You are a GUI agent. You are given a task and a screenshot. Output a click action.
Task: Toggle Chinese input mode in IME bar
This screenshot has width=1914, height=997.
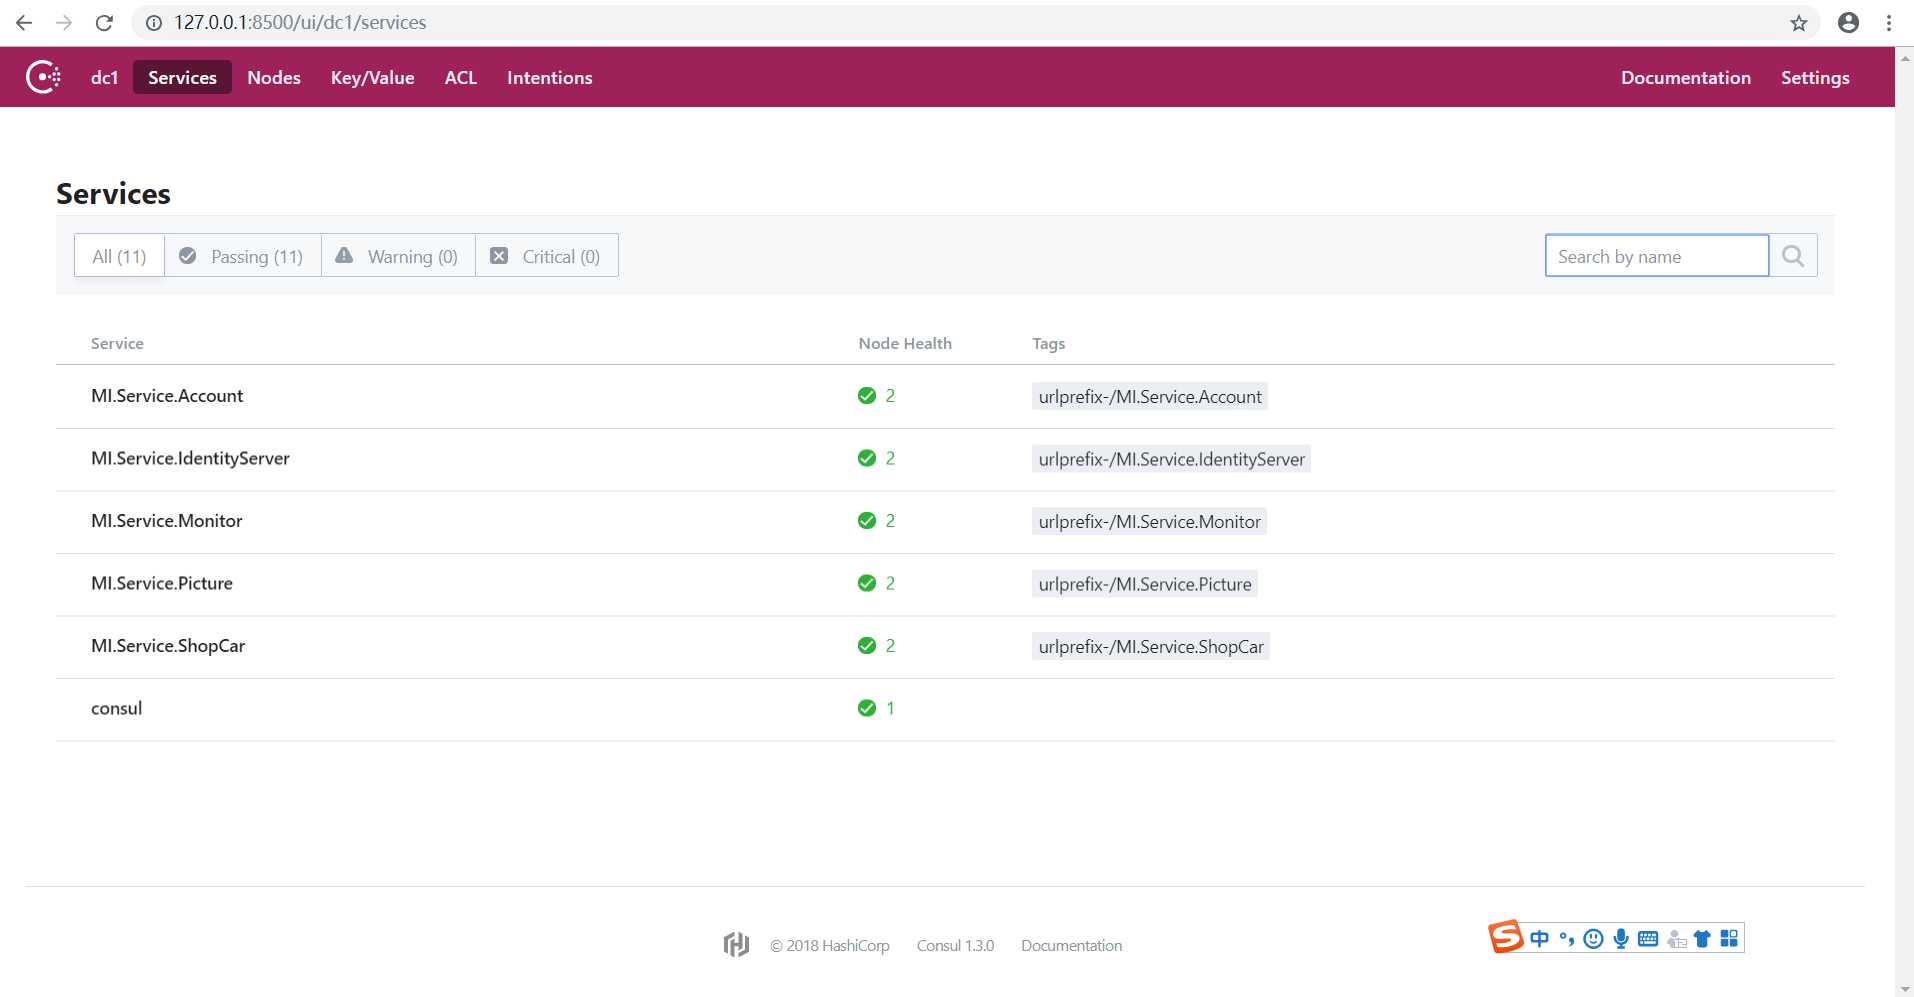pyautogui.click(x=1539, y=938)
